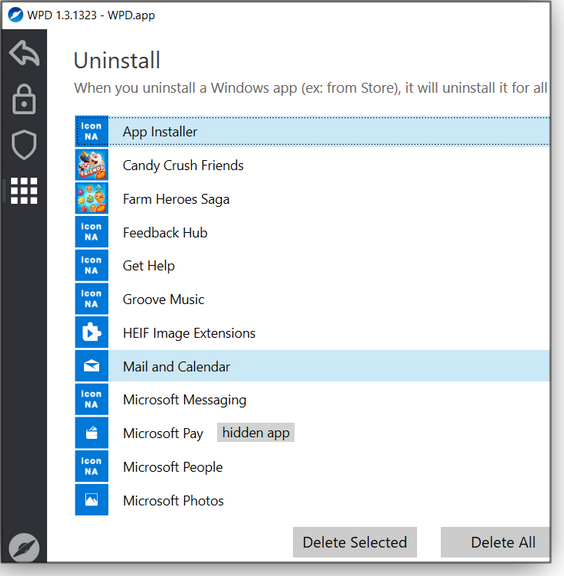Open the Firewall shield section
Screen dimensions: 564x576
24,145
